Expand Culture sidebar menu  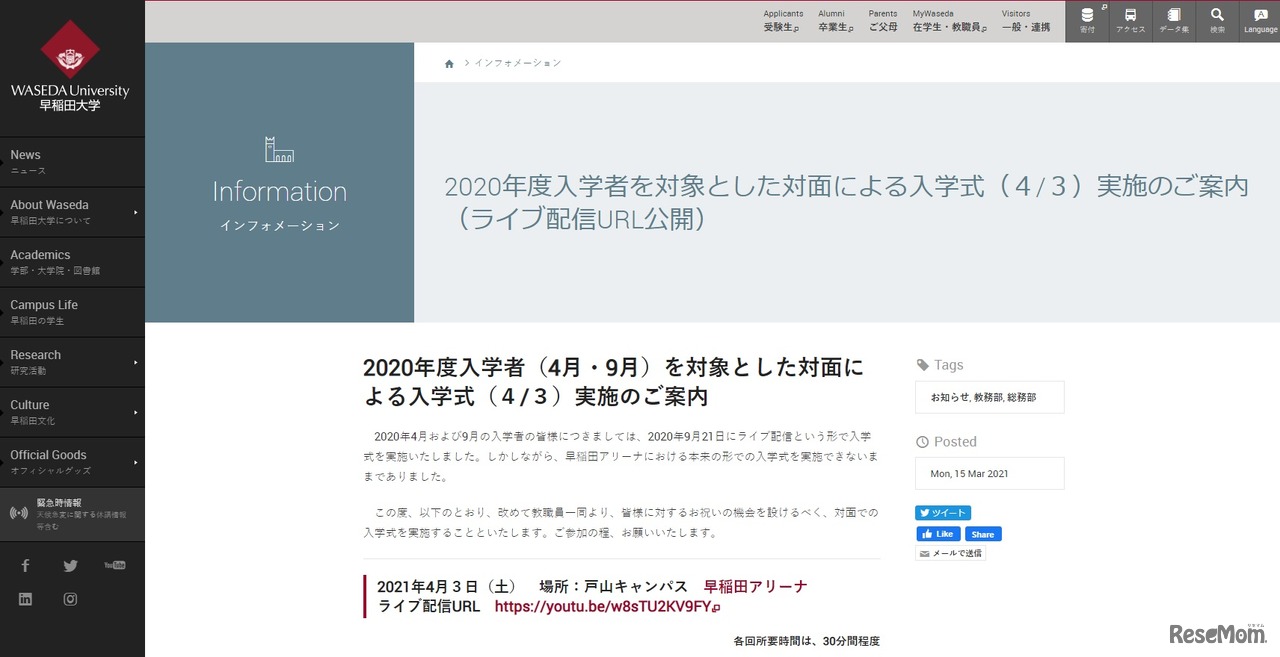pyautogui.click(x=72, y=412)
